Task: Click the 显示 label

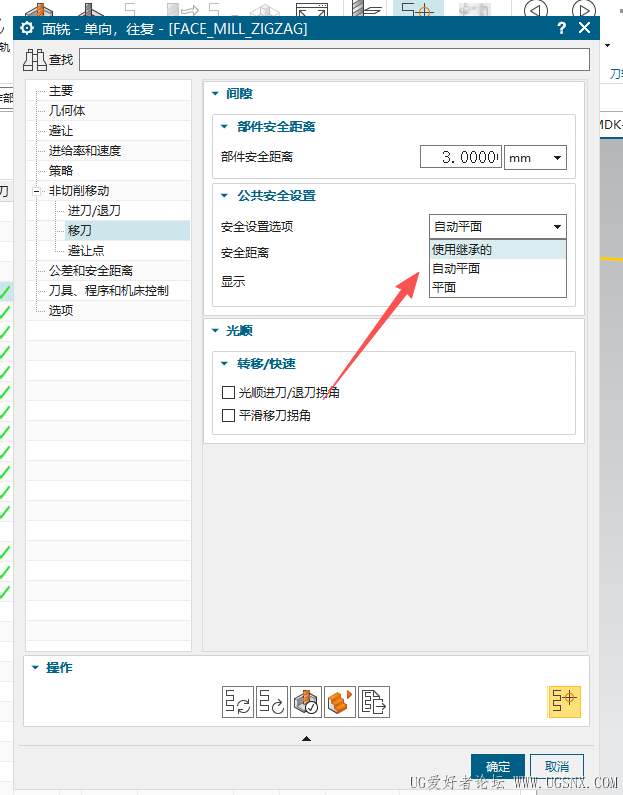Action: click(x=233, y=281)
